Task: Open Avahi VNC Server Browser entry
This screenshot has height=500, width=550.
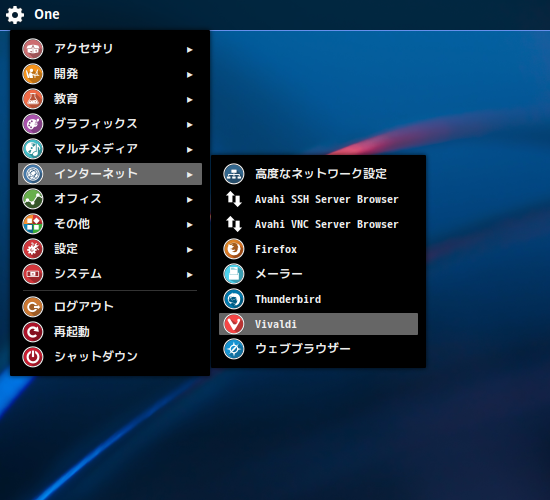Action: 318,224
